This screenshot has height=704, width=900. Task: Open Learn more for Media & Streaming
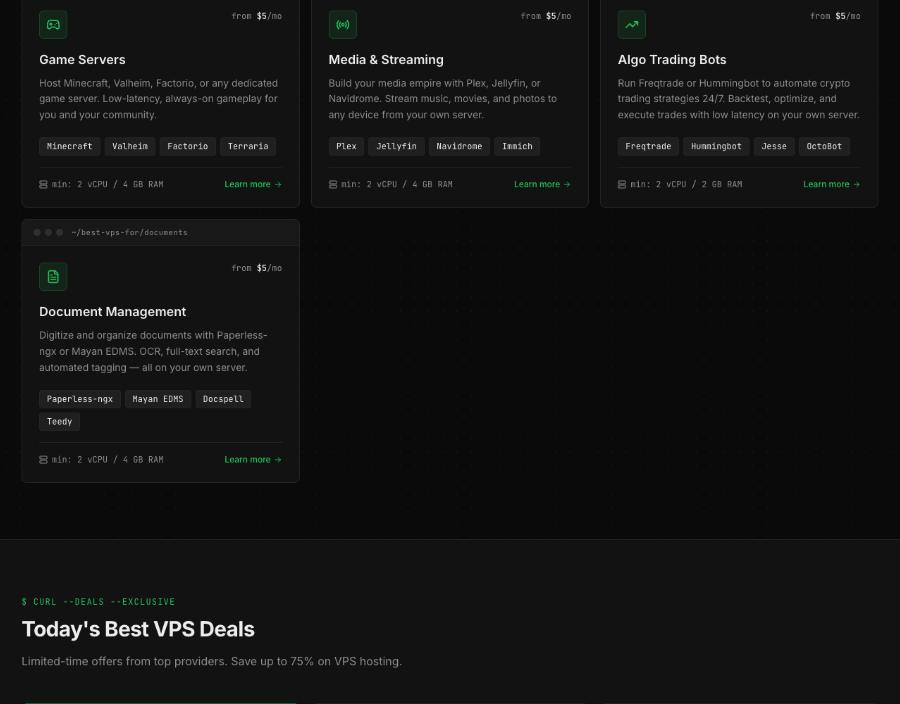[542, 184]
